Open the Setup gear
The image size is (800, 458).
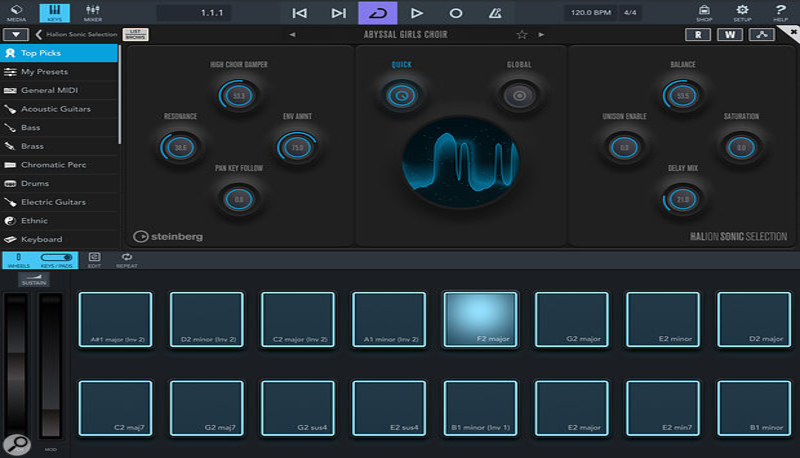742,13
